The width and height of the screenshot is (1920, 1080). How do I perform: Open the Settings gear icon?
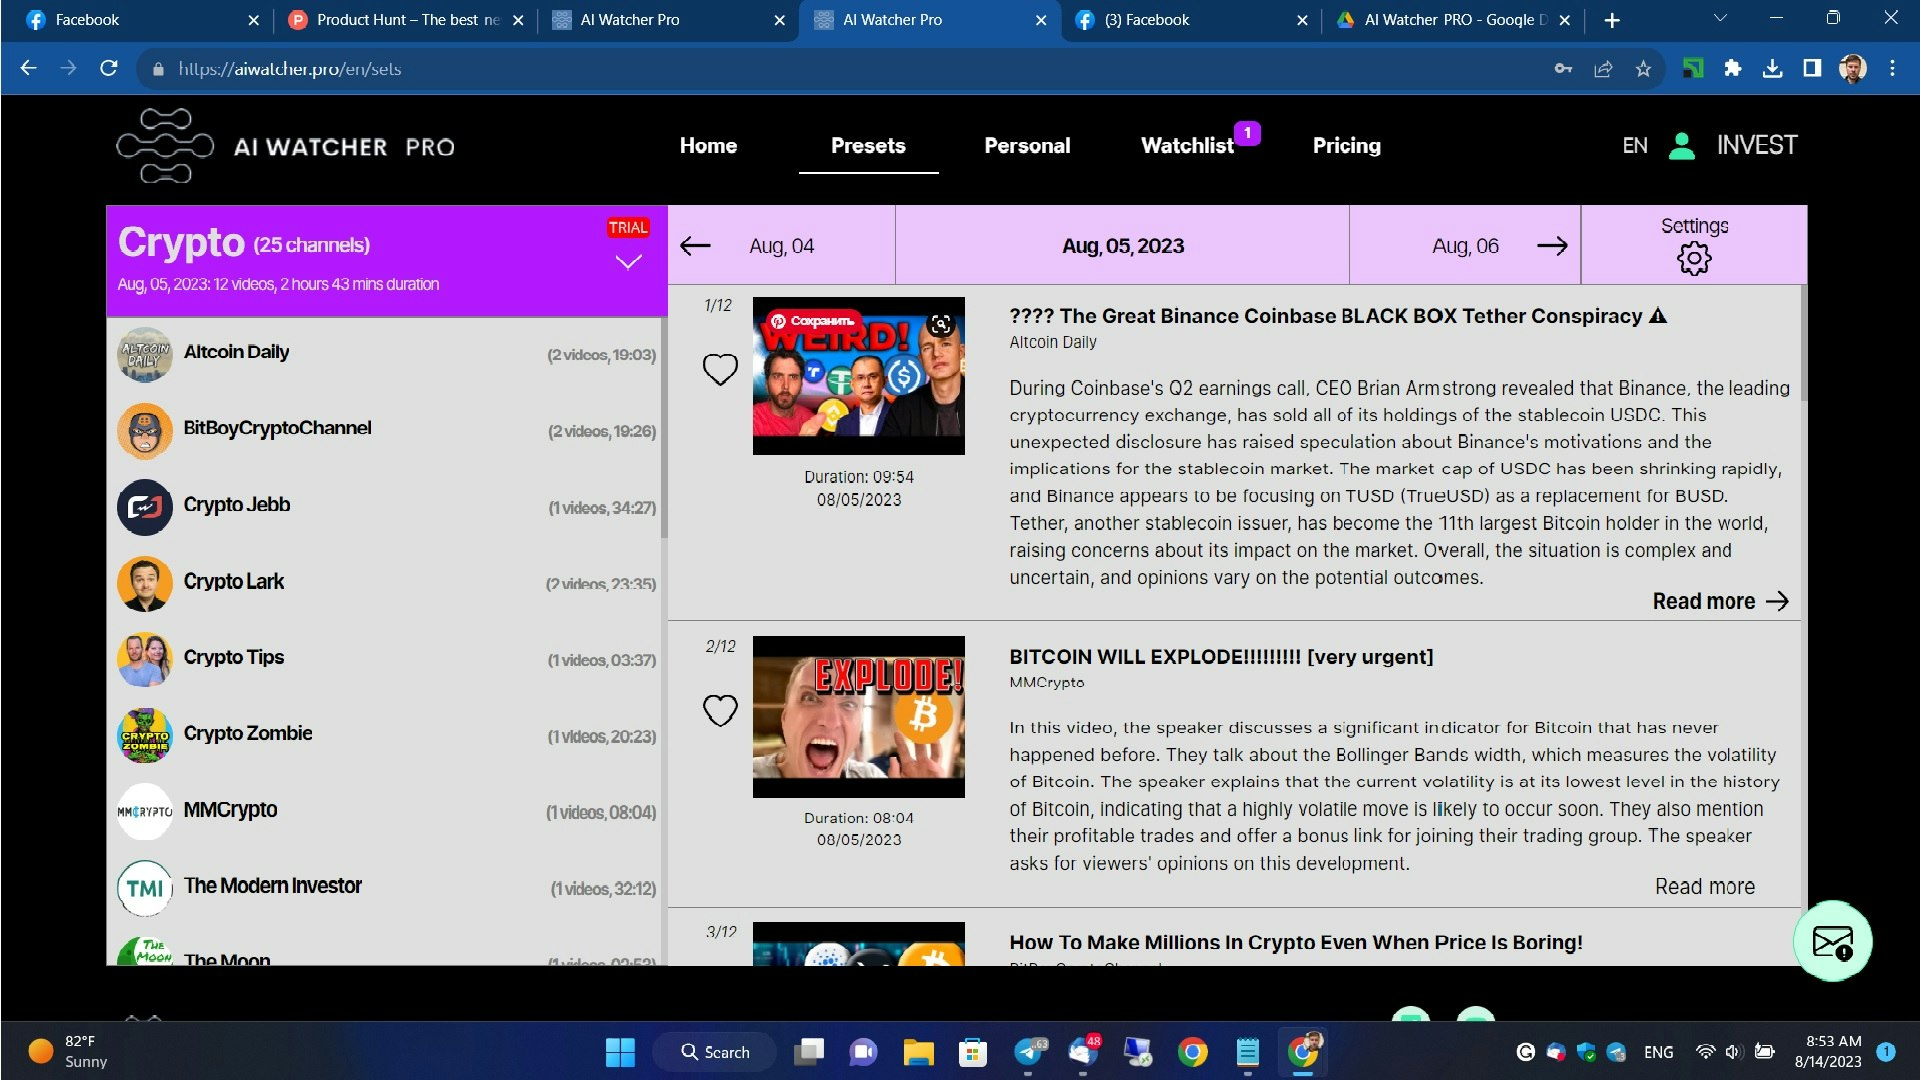[x=1693, y=259]
